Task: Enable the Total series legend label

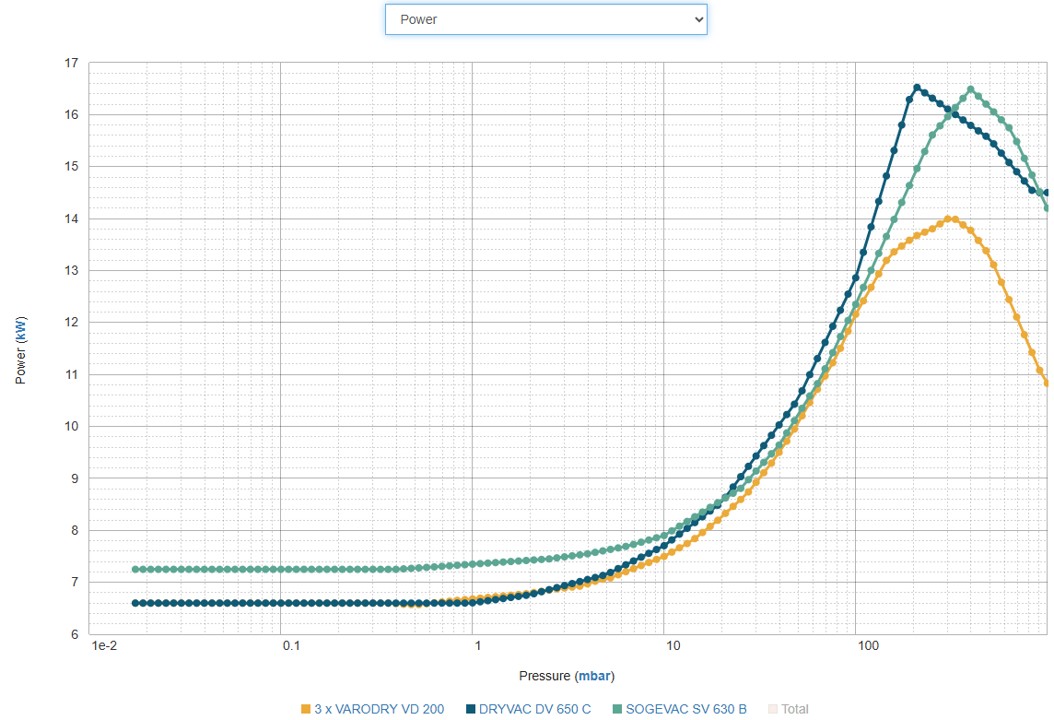Action: pos(794,709)
